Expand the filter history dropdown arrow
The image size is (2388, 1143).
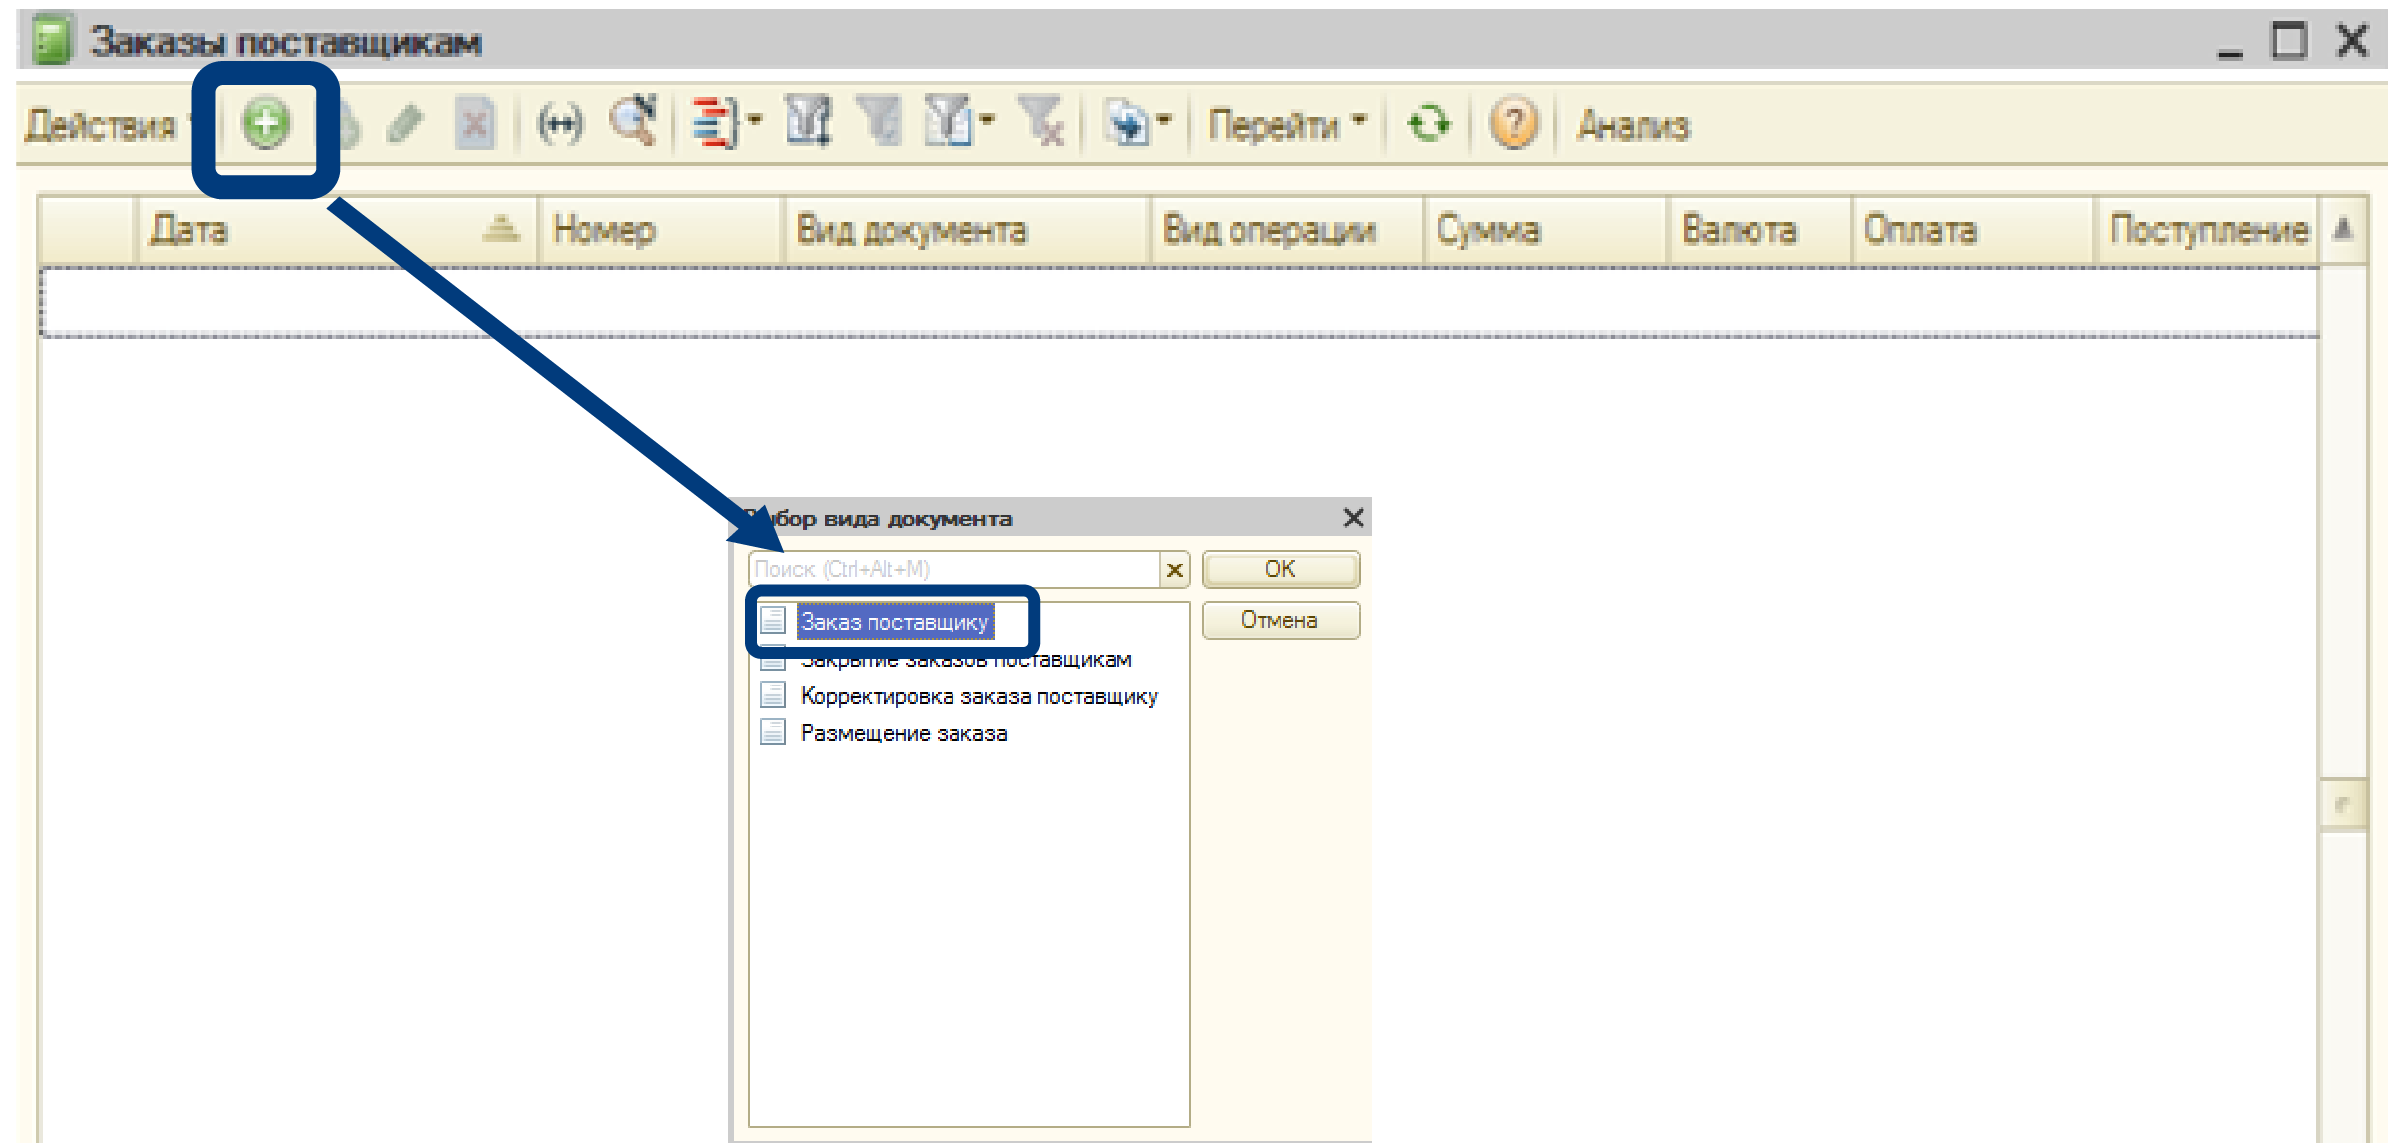point(987,121)
